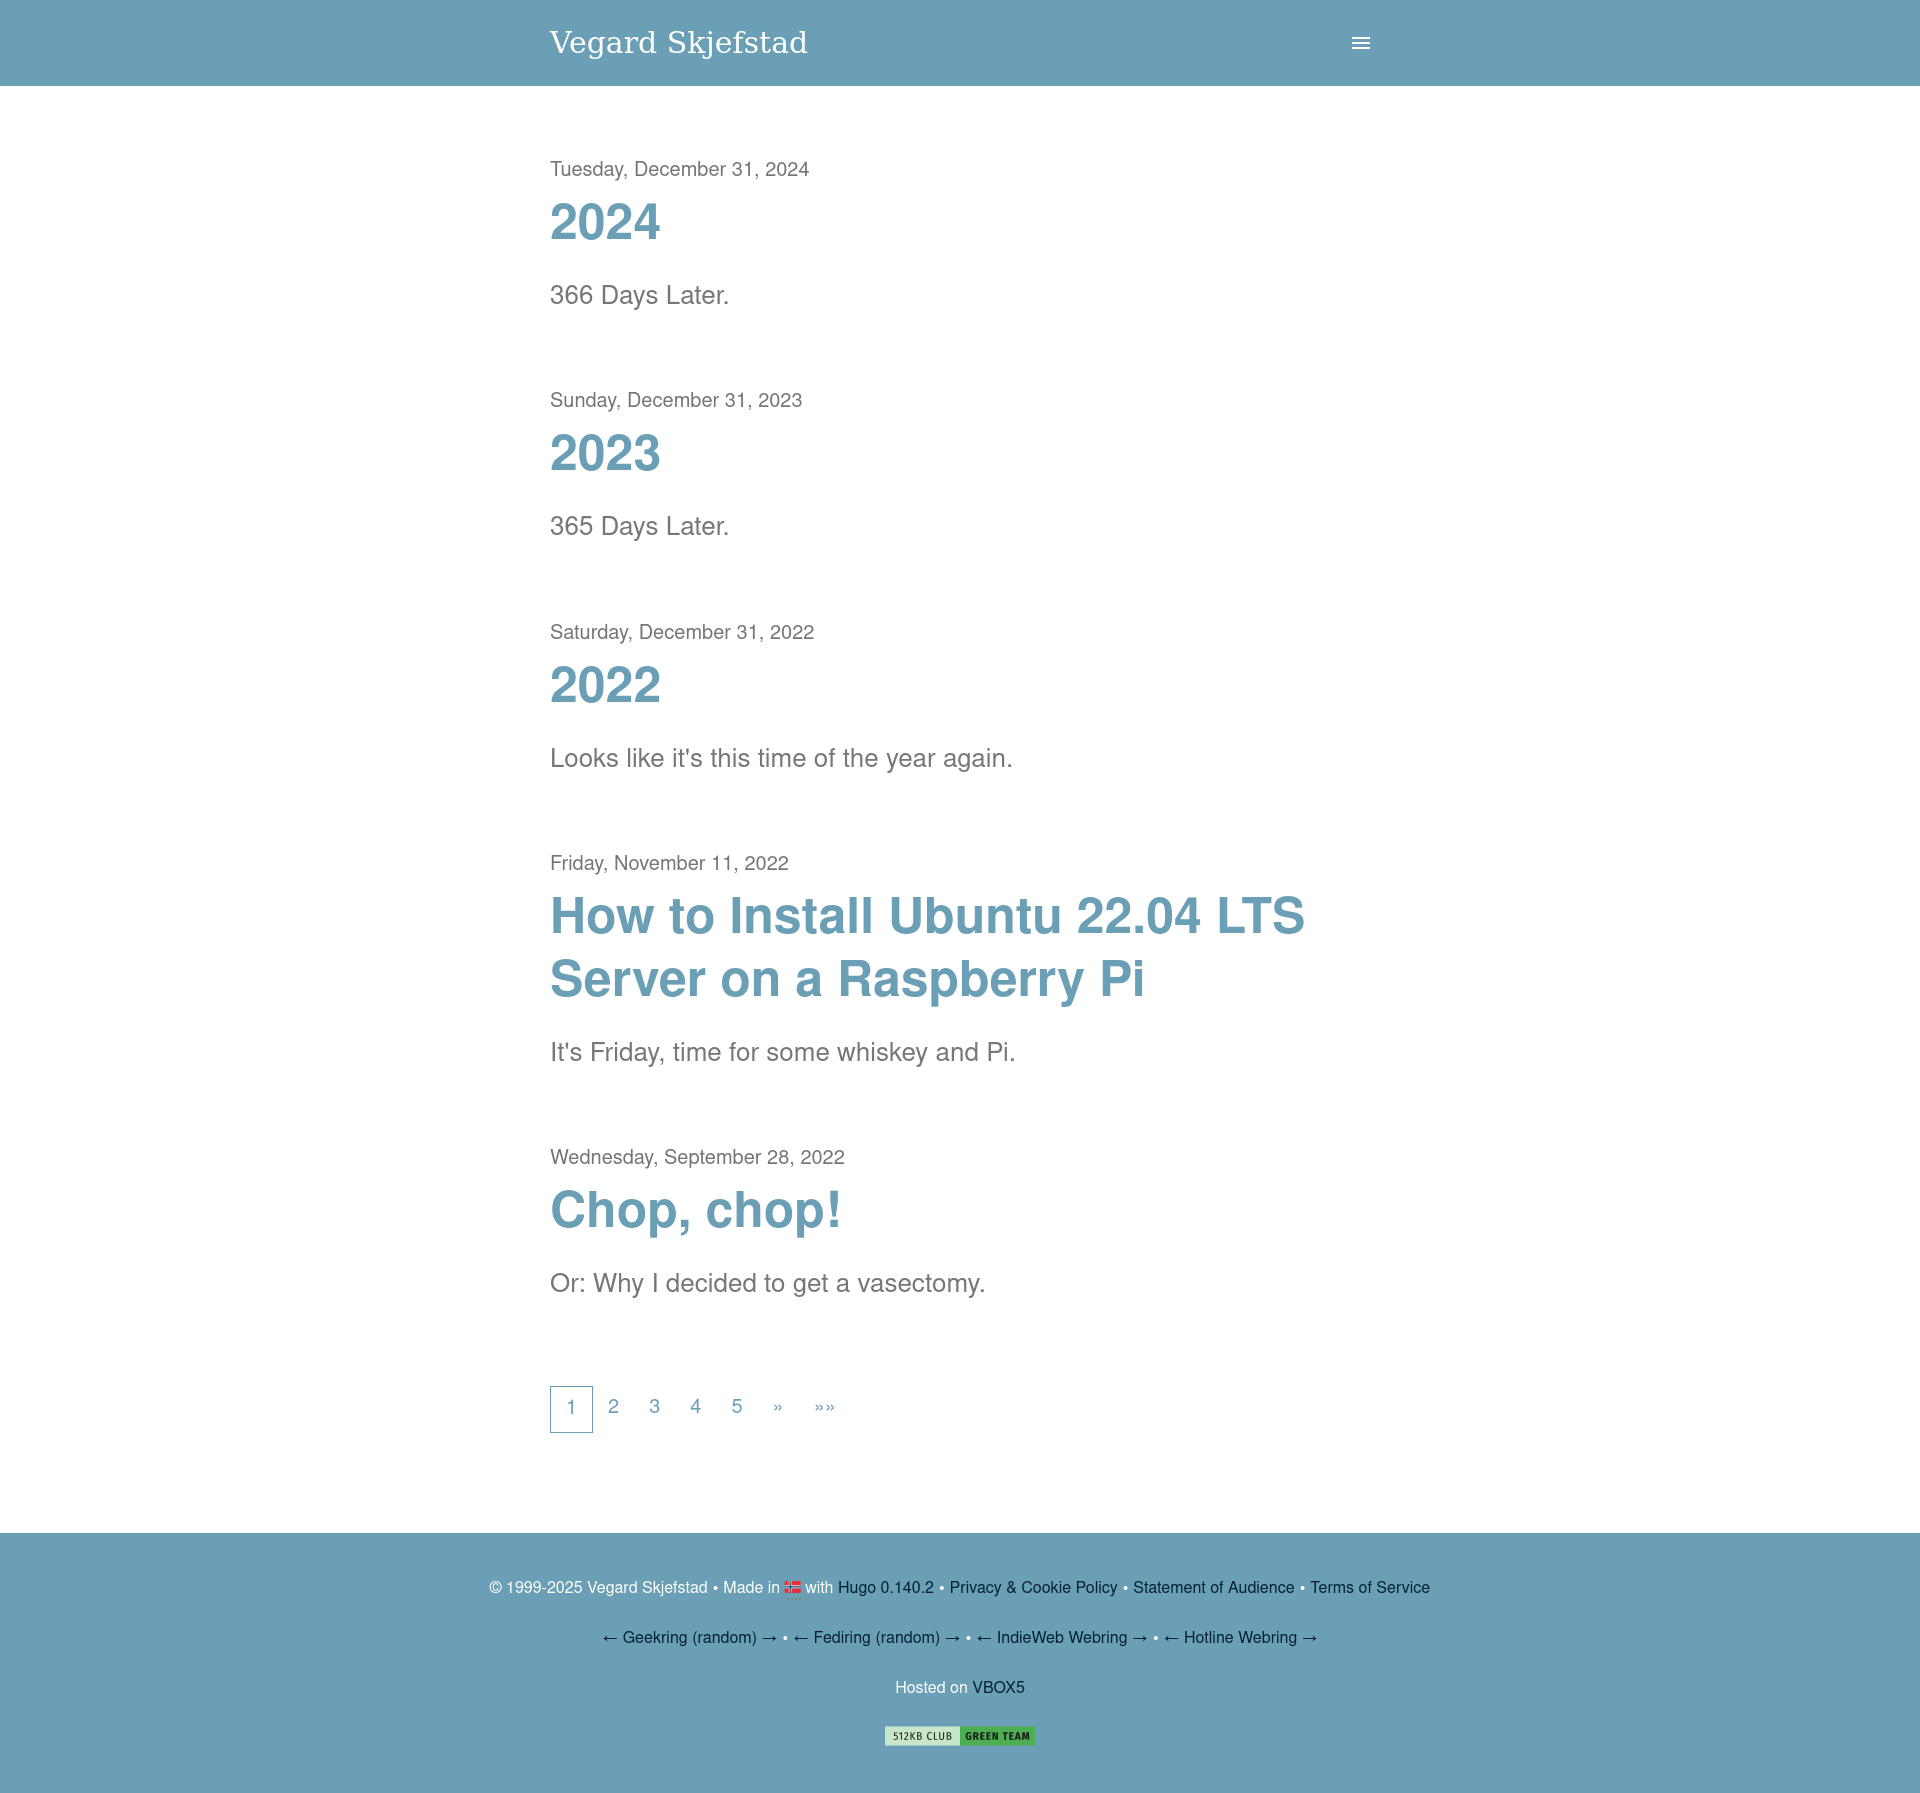
Task: Go to page 2
Action: (613, 1407)
